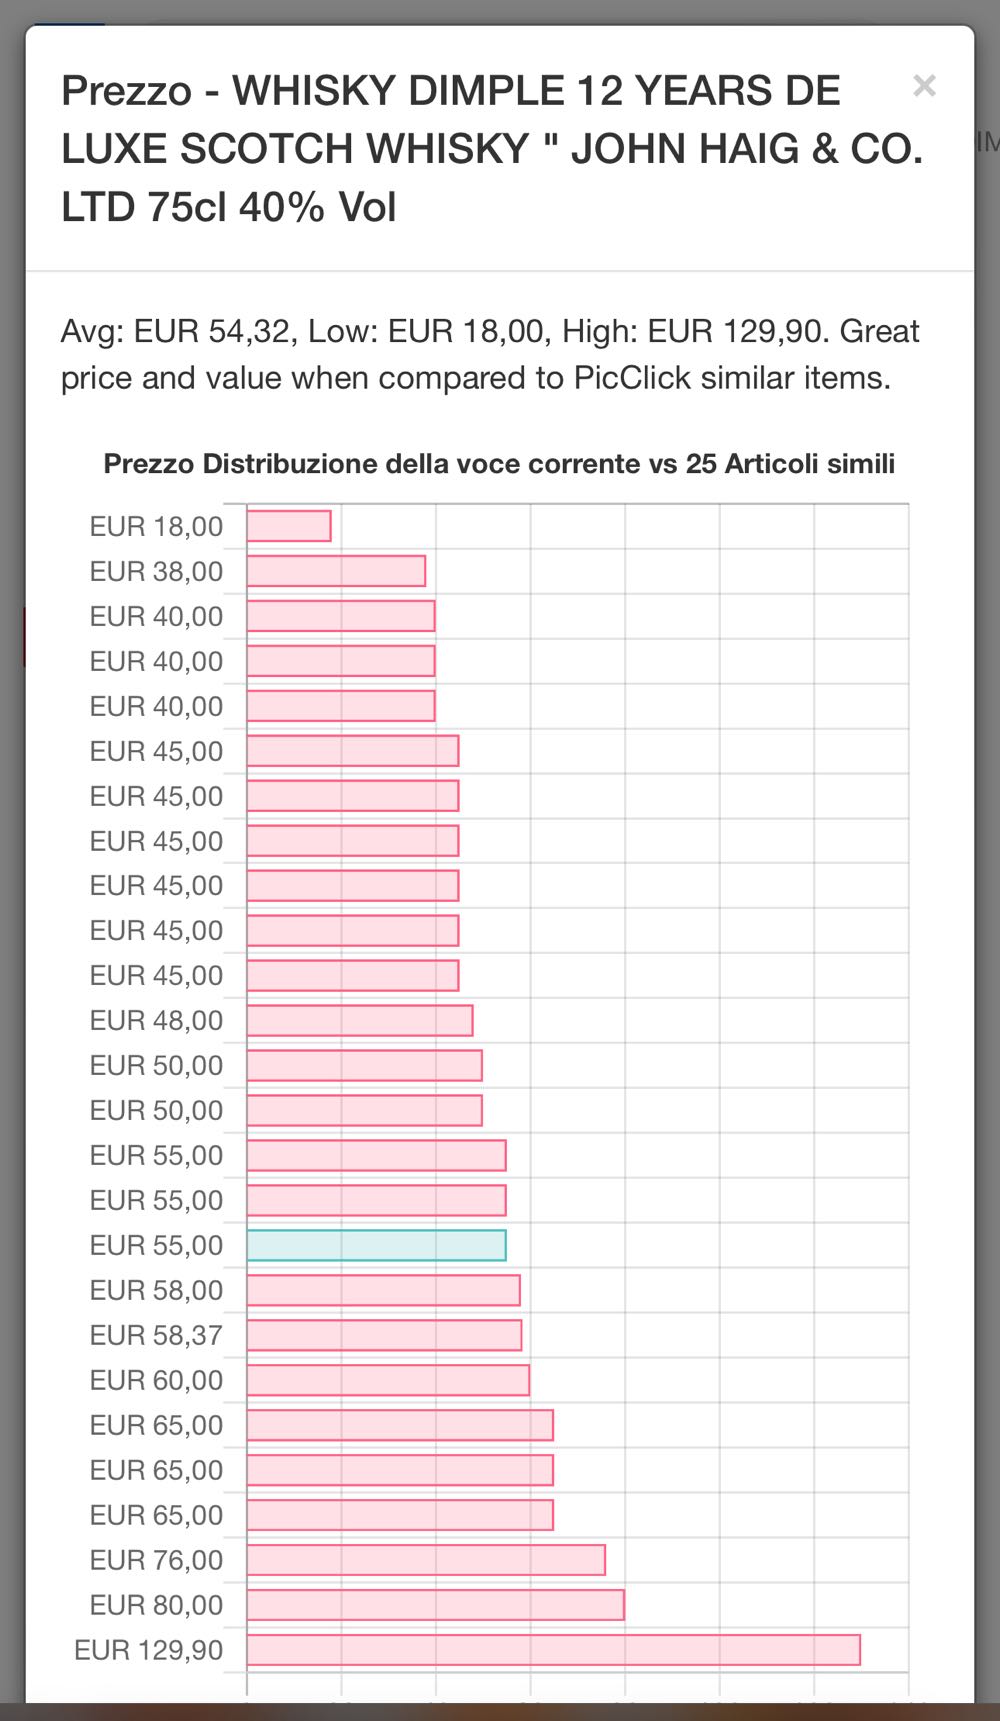This screenshot has width=1000, height=1721.
Task: Select the EUR 76,00 bar
Action: [x=426, y=1560]
